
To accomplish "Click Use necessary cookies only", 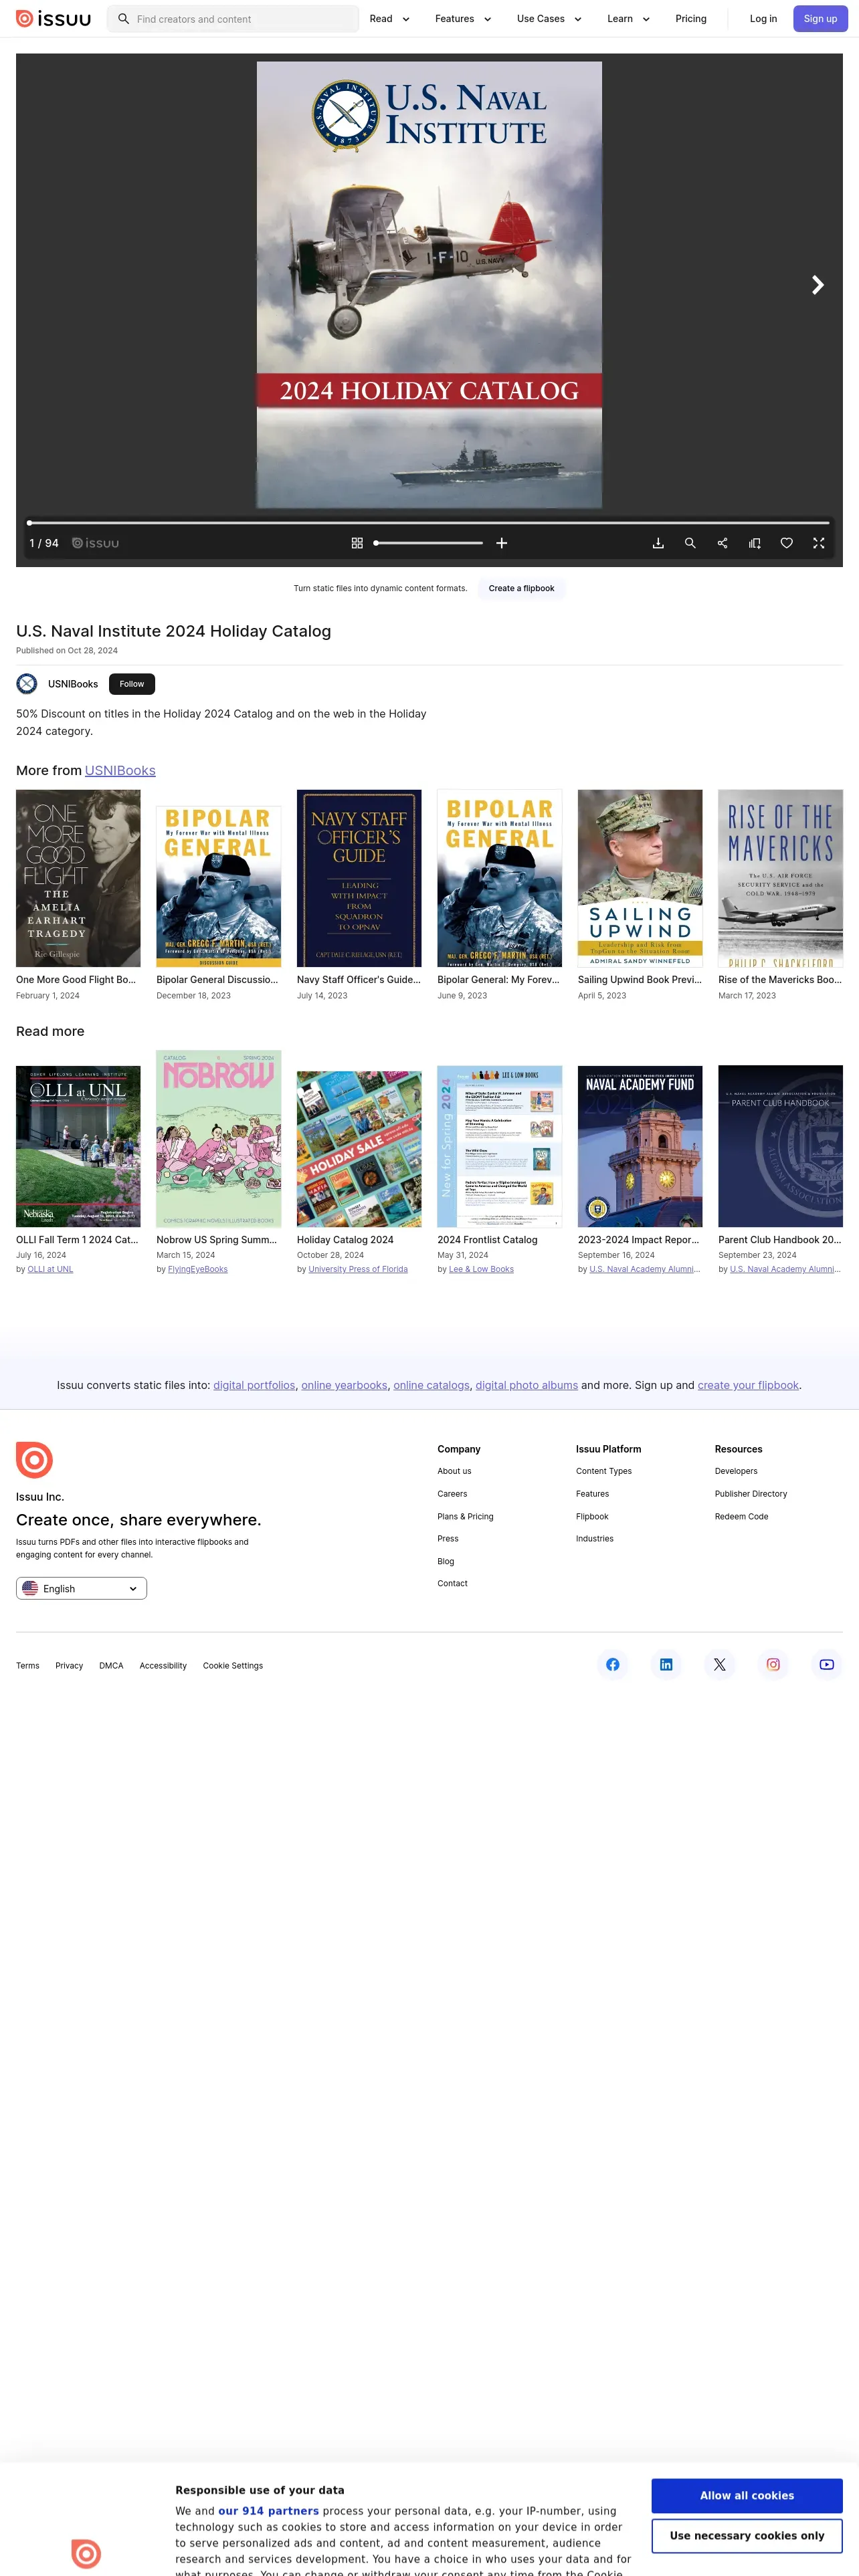I will tap(747, 2536).
